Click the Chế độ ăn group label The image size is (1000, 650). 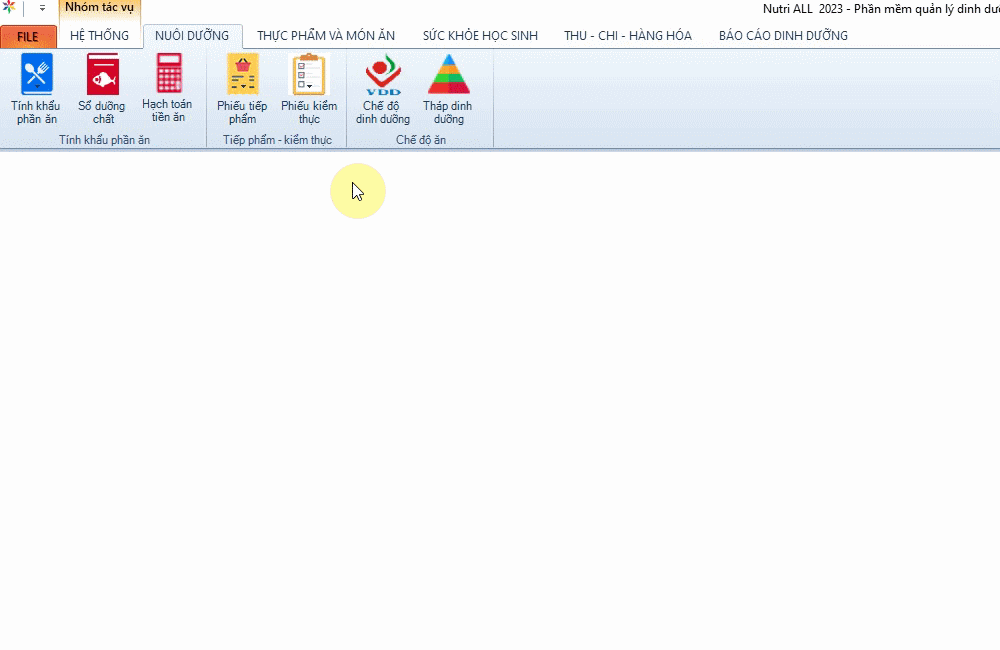421,140
